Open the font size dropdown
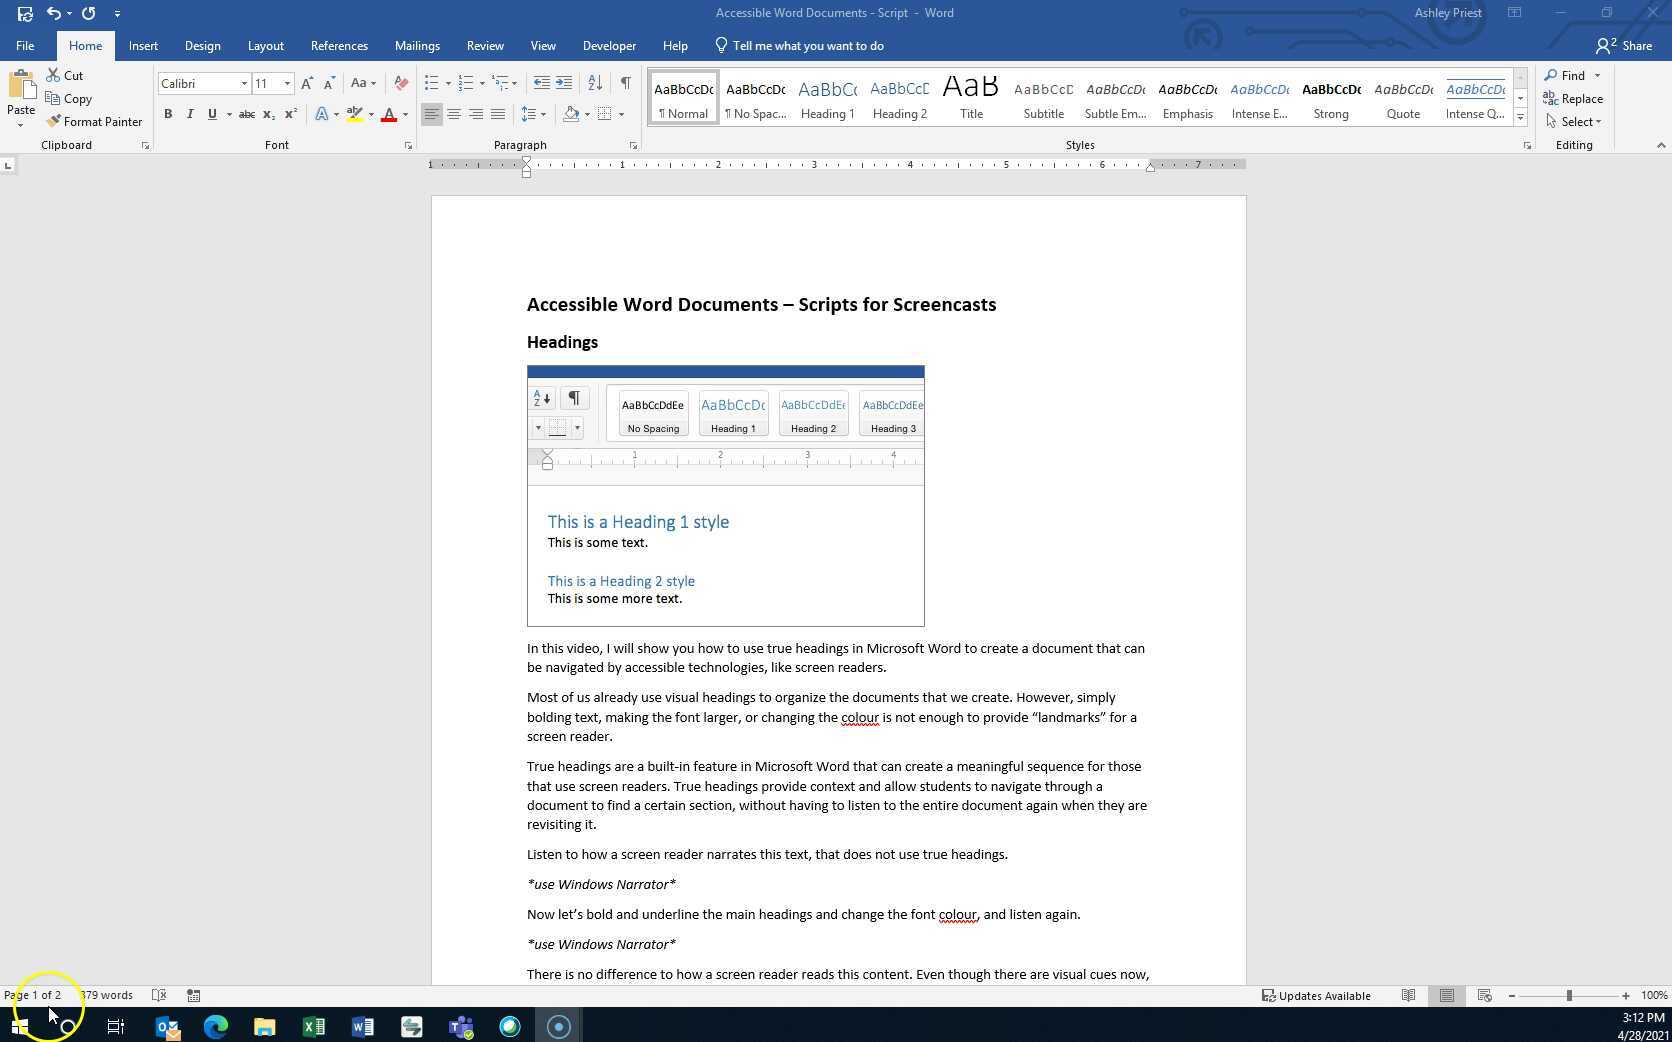This screenshot has height=1042, width=1672. pyautogui.click(x=287, y=83)
